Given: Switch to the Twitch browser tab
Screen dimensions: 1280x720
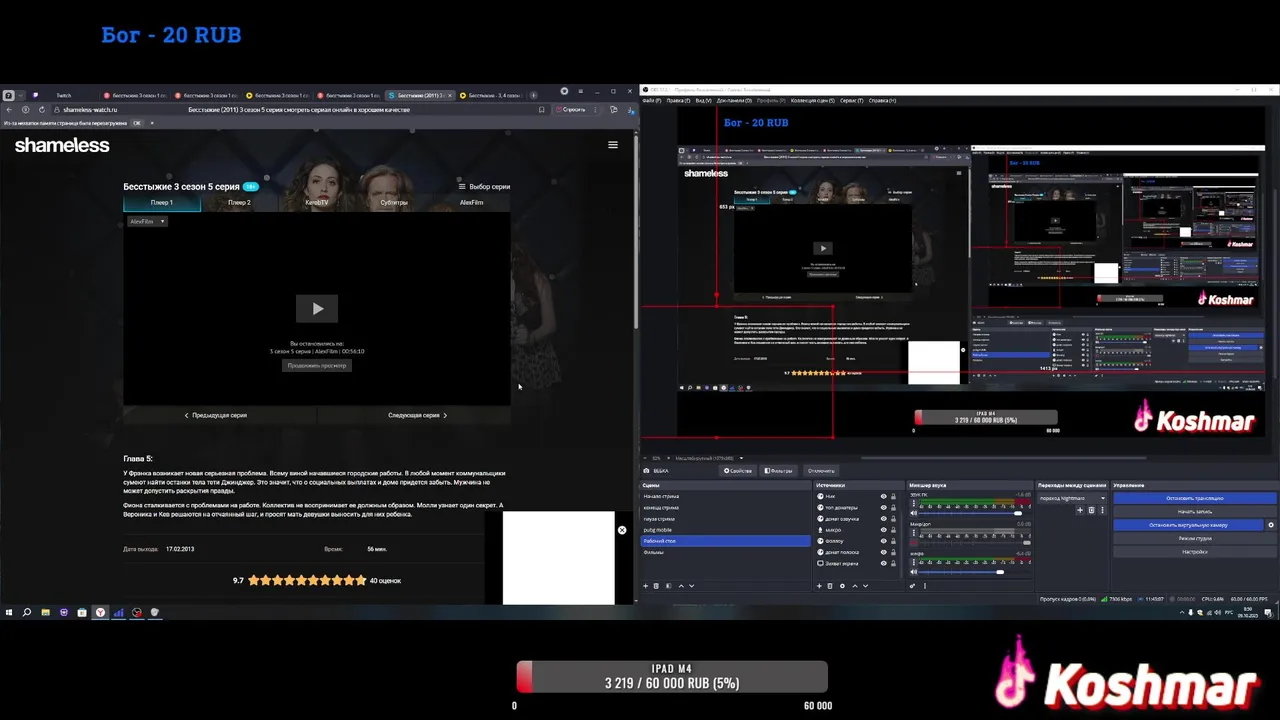Looking at the screenshot, I should (63, 95).
